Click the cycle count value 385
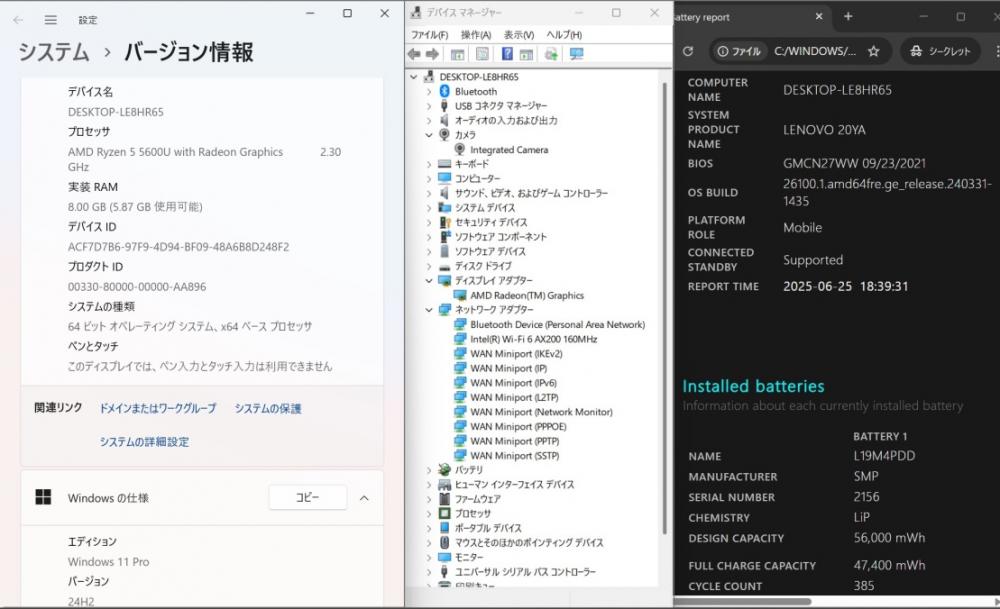 [x=864, y=585]
